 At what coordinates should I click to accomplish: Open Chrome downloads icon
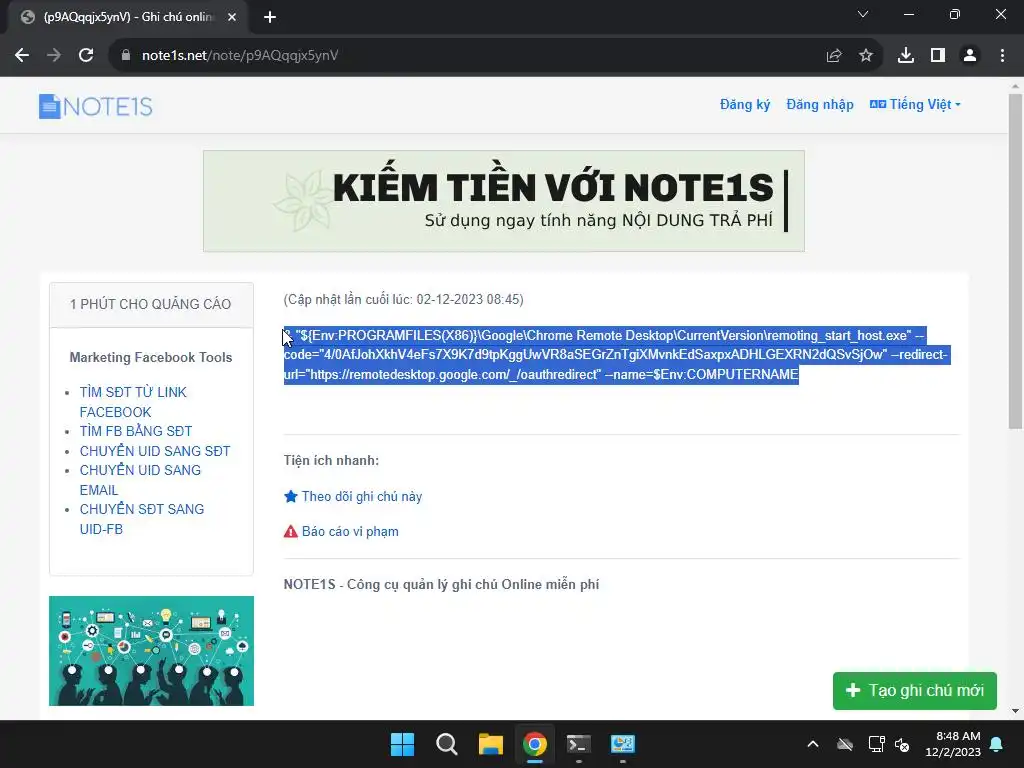(906, 56)
